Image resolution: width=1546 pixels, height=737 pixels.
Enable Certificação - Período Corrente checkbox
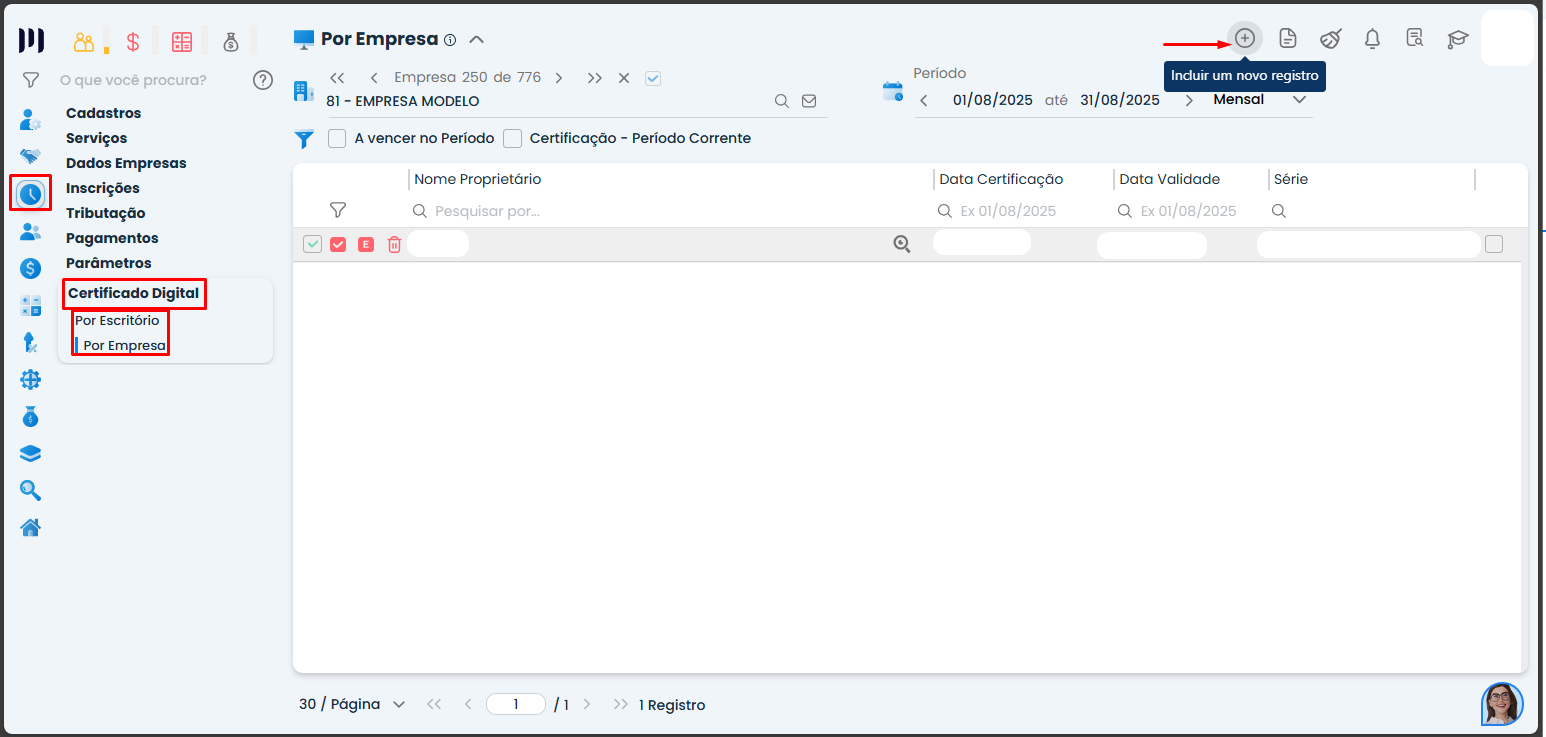[513, 138]
